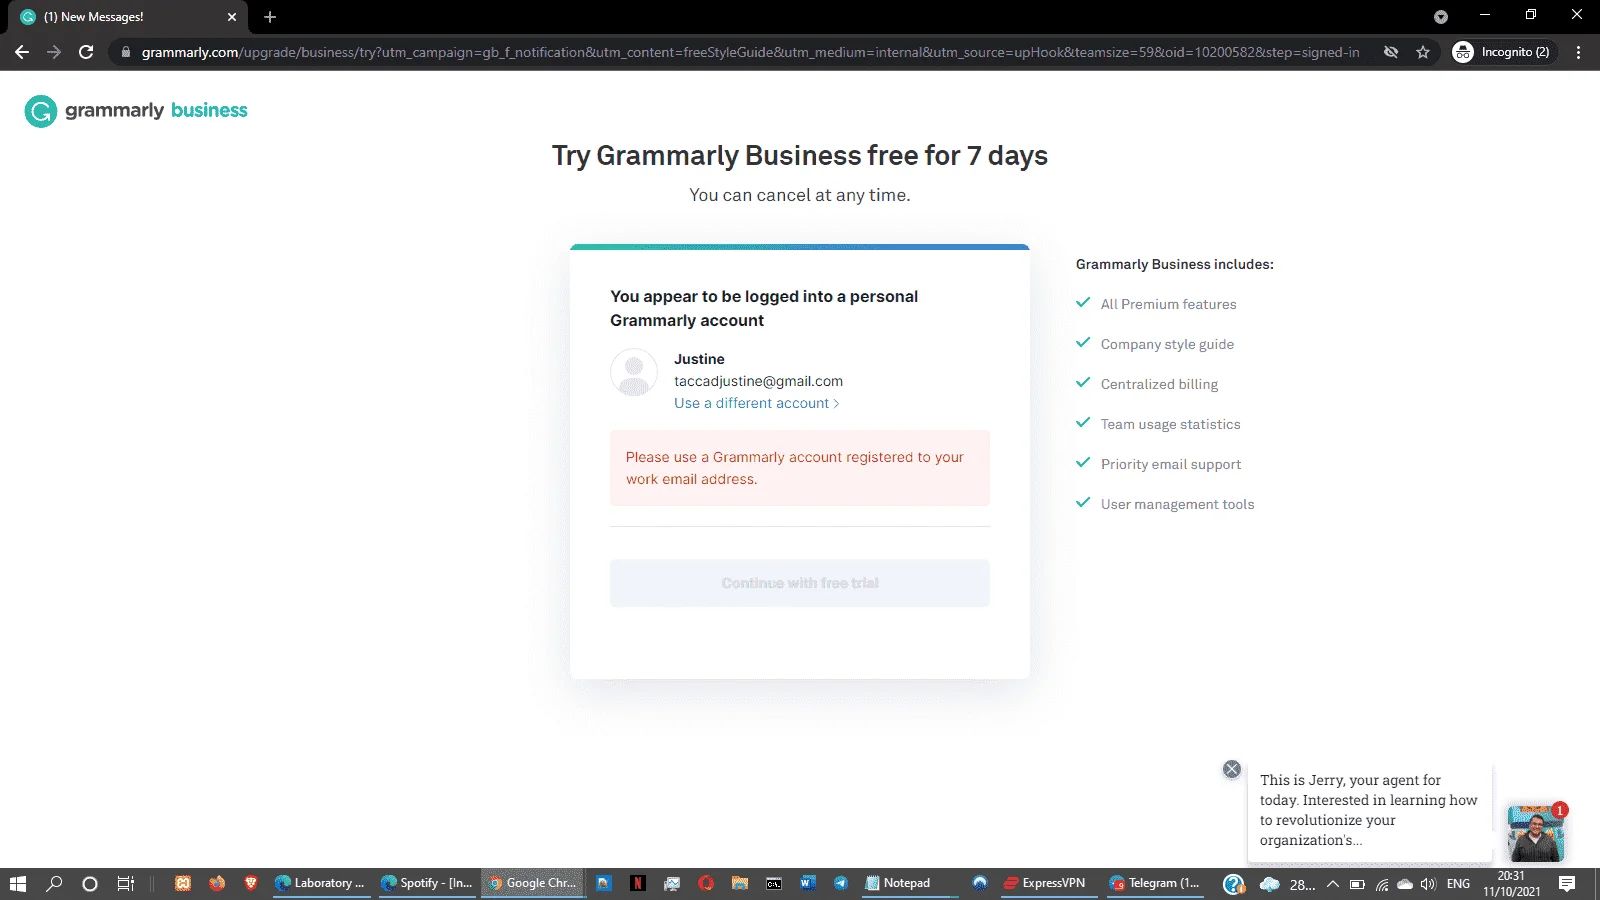The width and height of the screenshot is (1600, 900).
Task: Open the weather widget in the taskbar
Action: (x=1287, y=884)
